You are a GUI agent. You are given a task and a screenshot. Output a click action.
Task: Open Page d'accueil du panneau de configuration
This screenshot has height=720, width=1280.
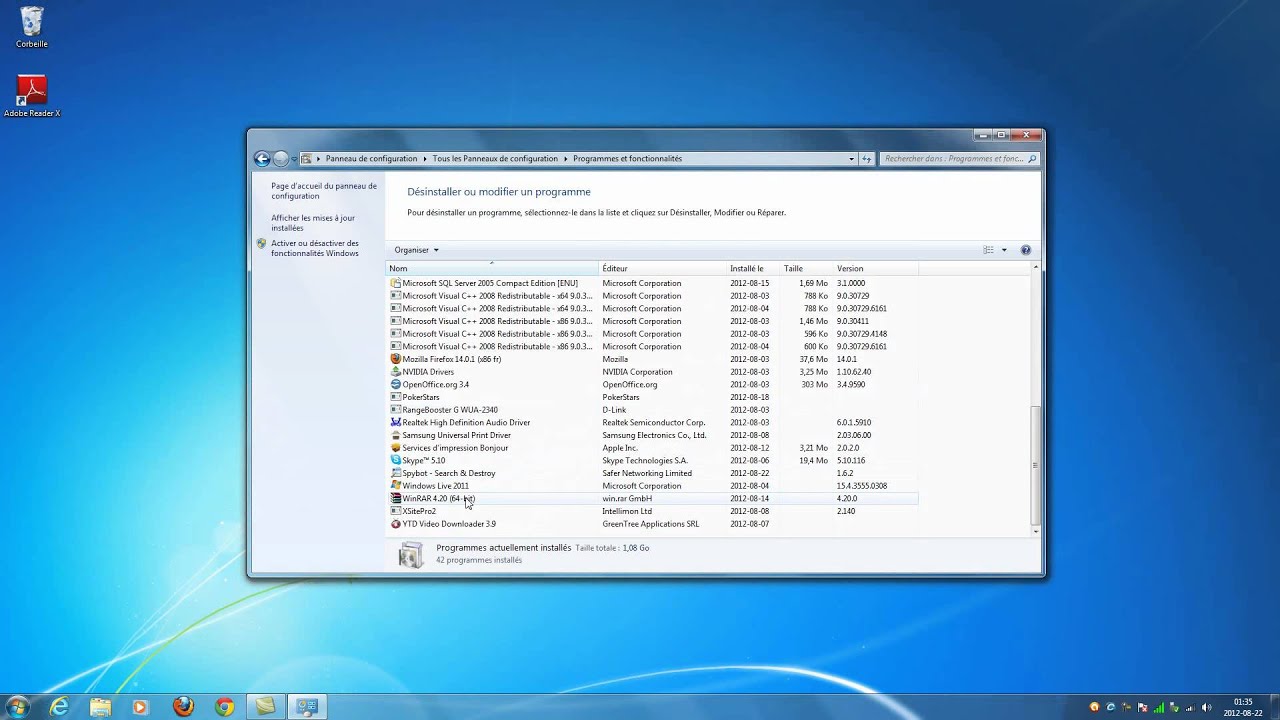[324, 191]
